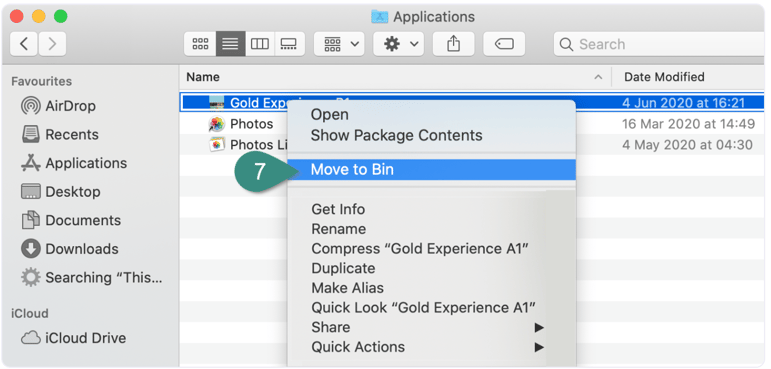This screenshot has height=369, width=771.
Task: Click the Gold Experience app icon
Action: click(217, 103)
